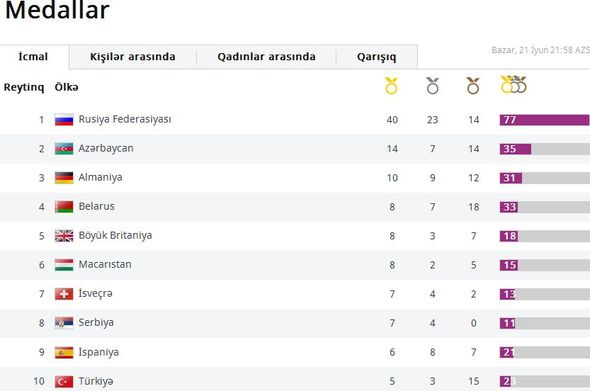Click the Russian Federation flag icon
This screenshot has height=391, width=590.
coord(64,120)
